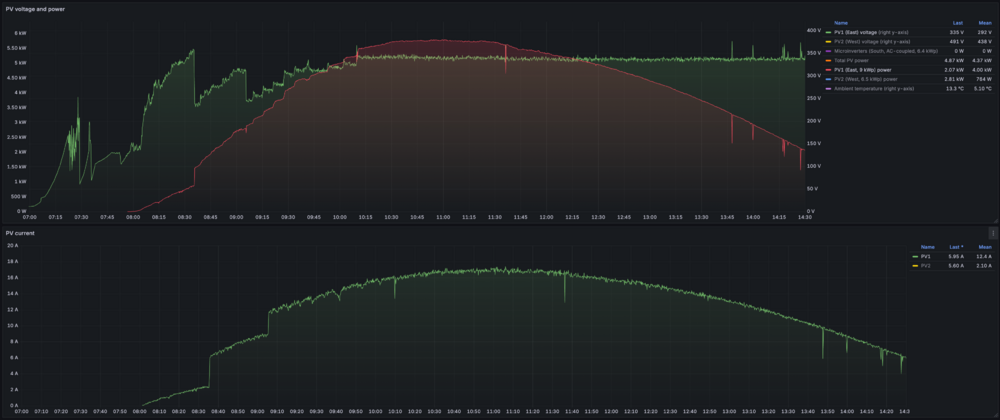1000x420 pixels.
Task: Sort voltage and power legend by Last
Action: (x=958, y=23)
